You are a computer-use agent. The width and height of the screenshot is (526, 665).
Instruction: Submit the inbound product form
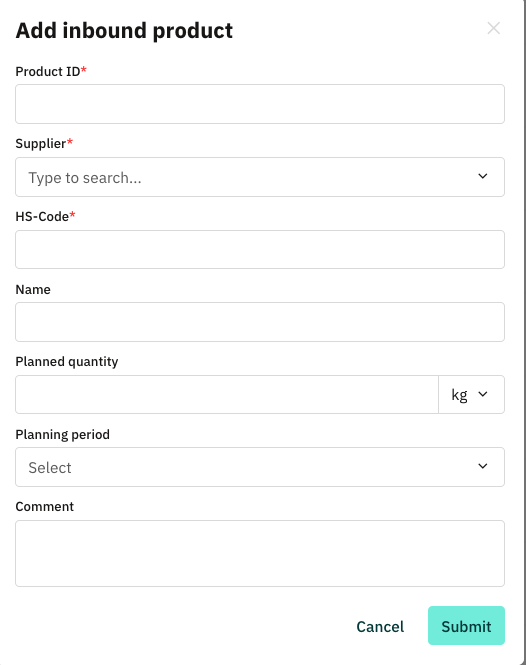coord(466,626)
